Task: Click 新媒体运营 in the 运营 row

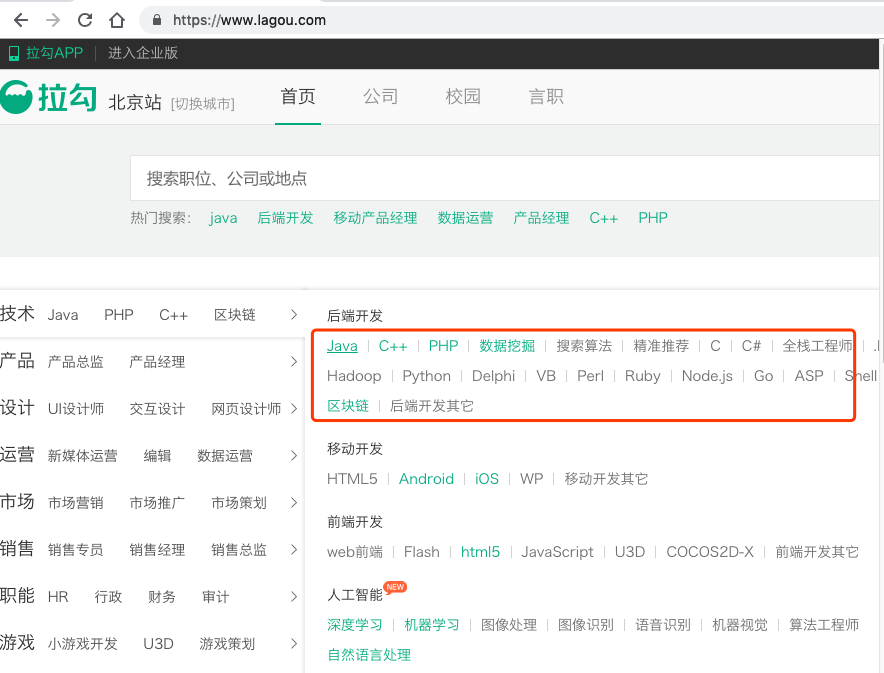Action: pyautogui.click(x=82, y=455)
